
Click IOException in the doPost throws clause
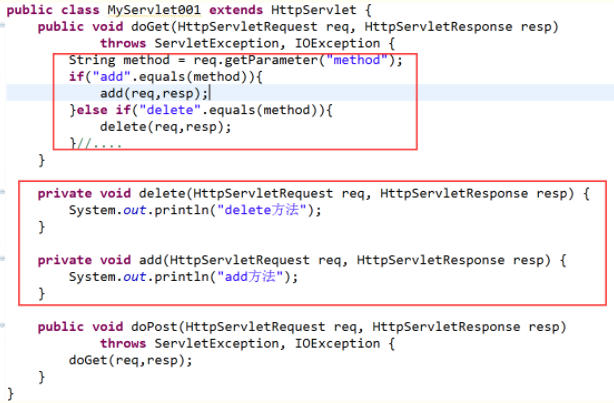337,343
